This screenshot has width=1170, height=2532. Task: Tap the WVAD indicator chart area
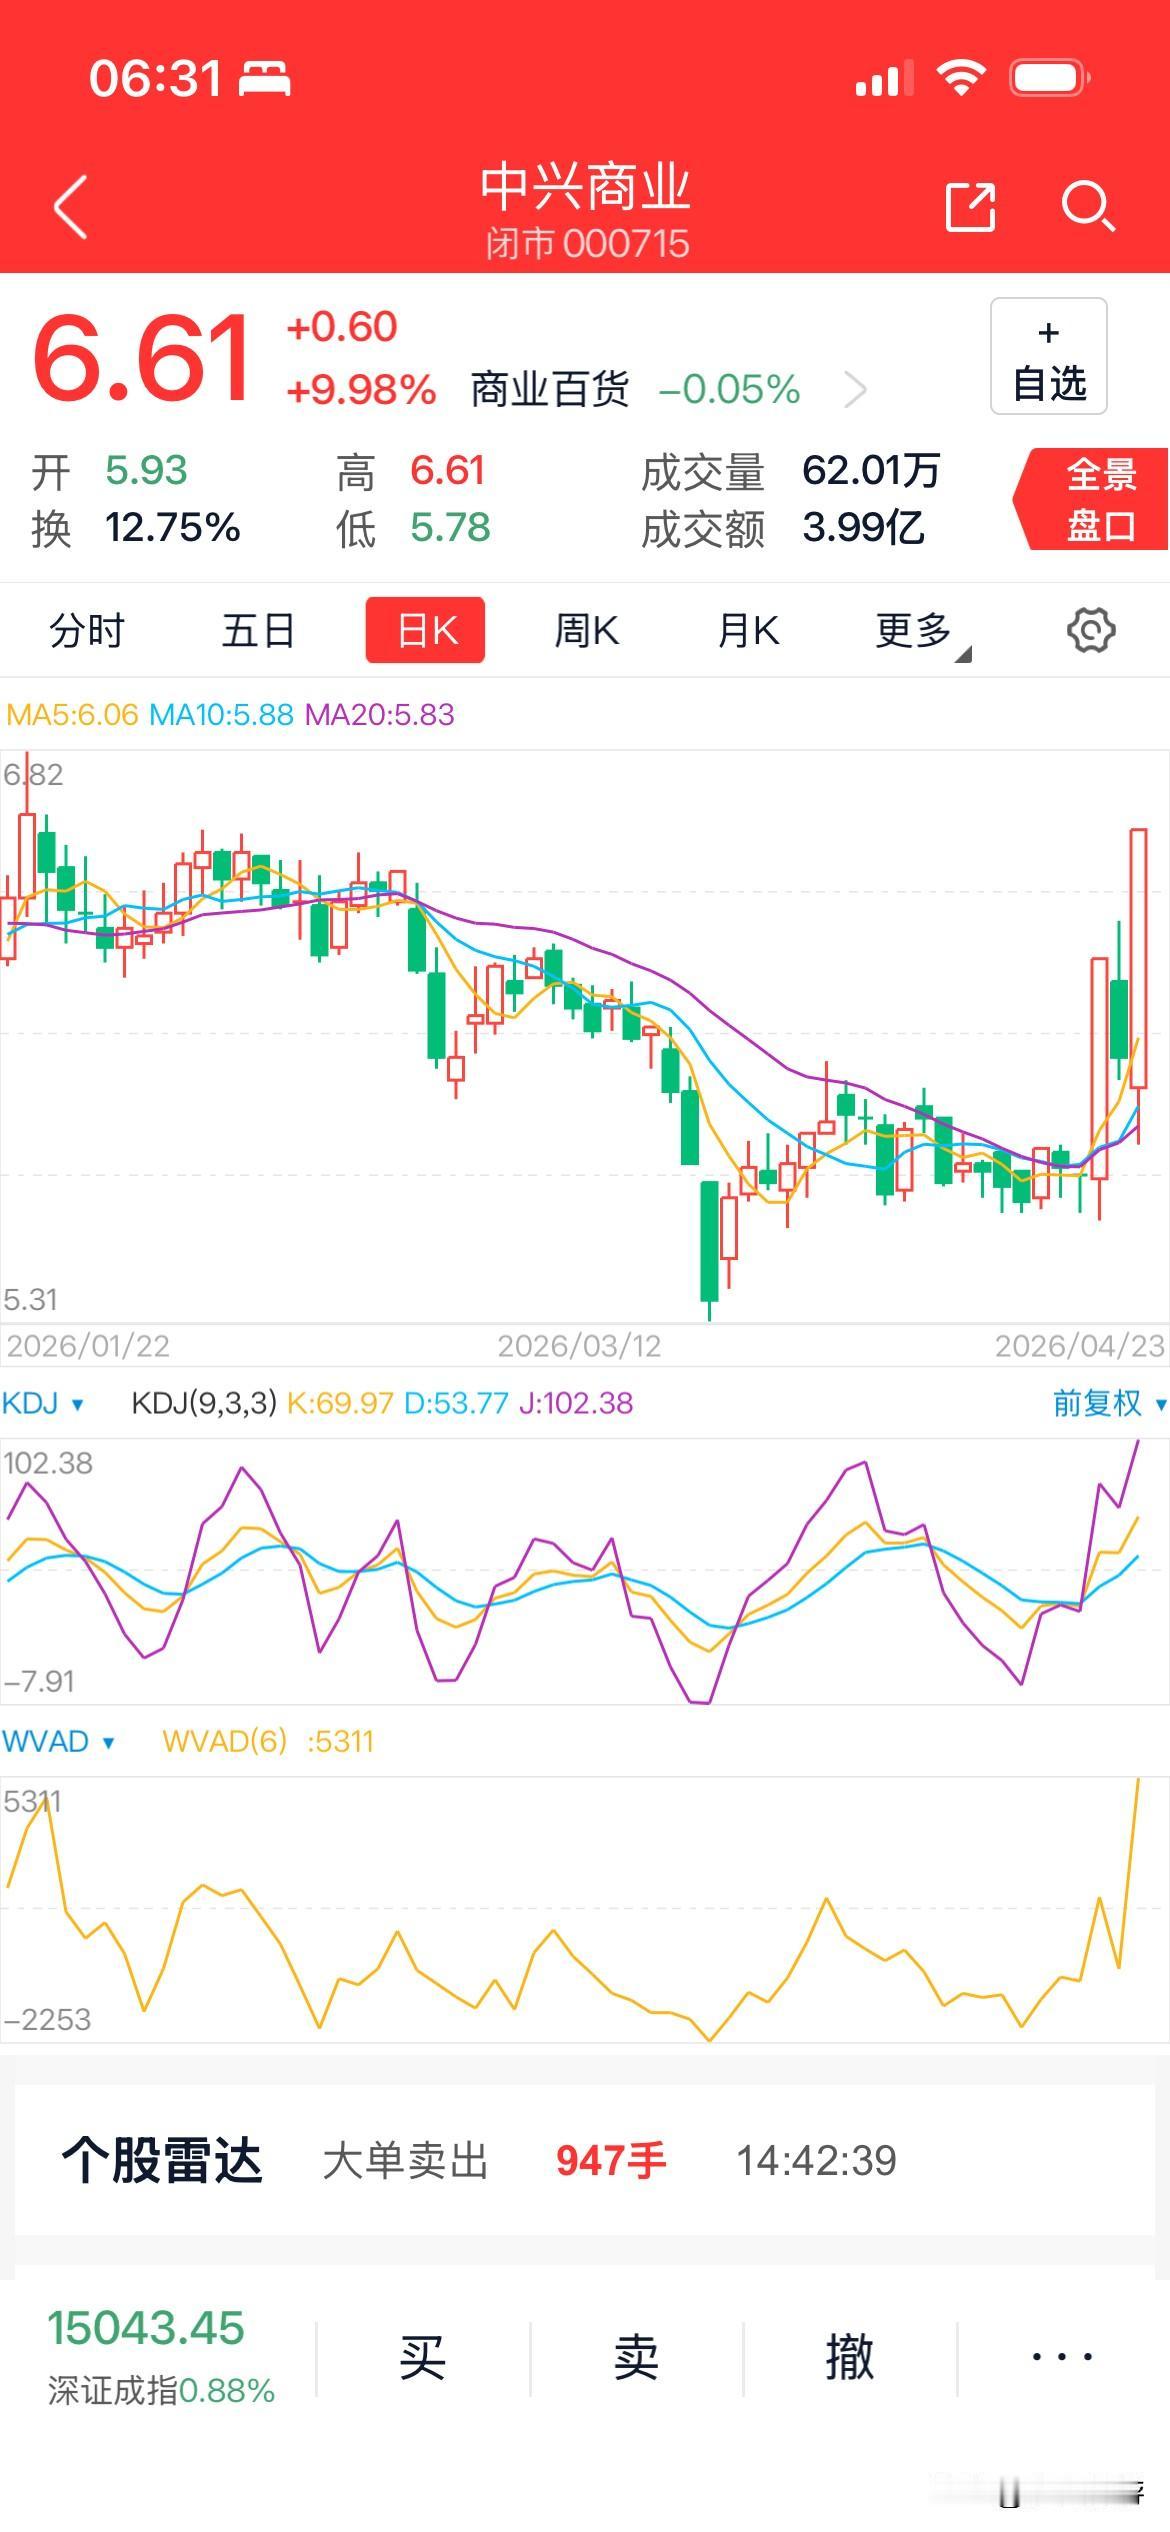(x=585, y=1909)
